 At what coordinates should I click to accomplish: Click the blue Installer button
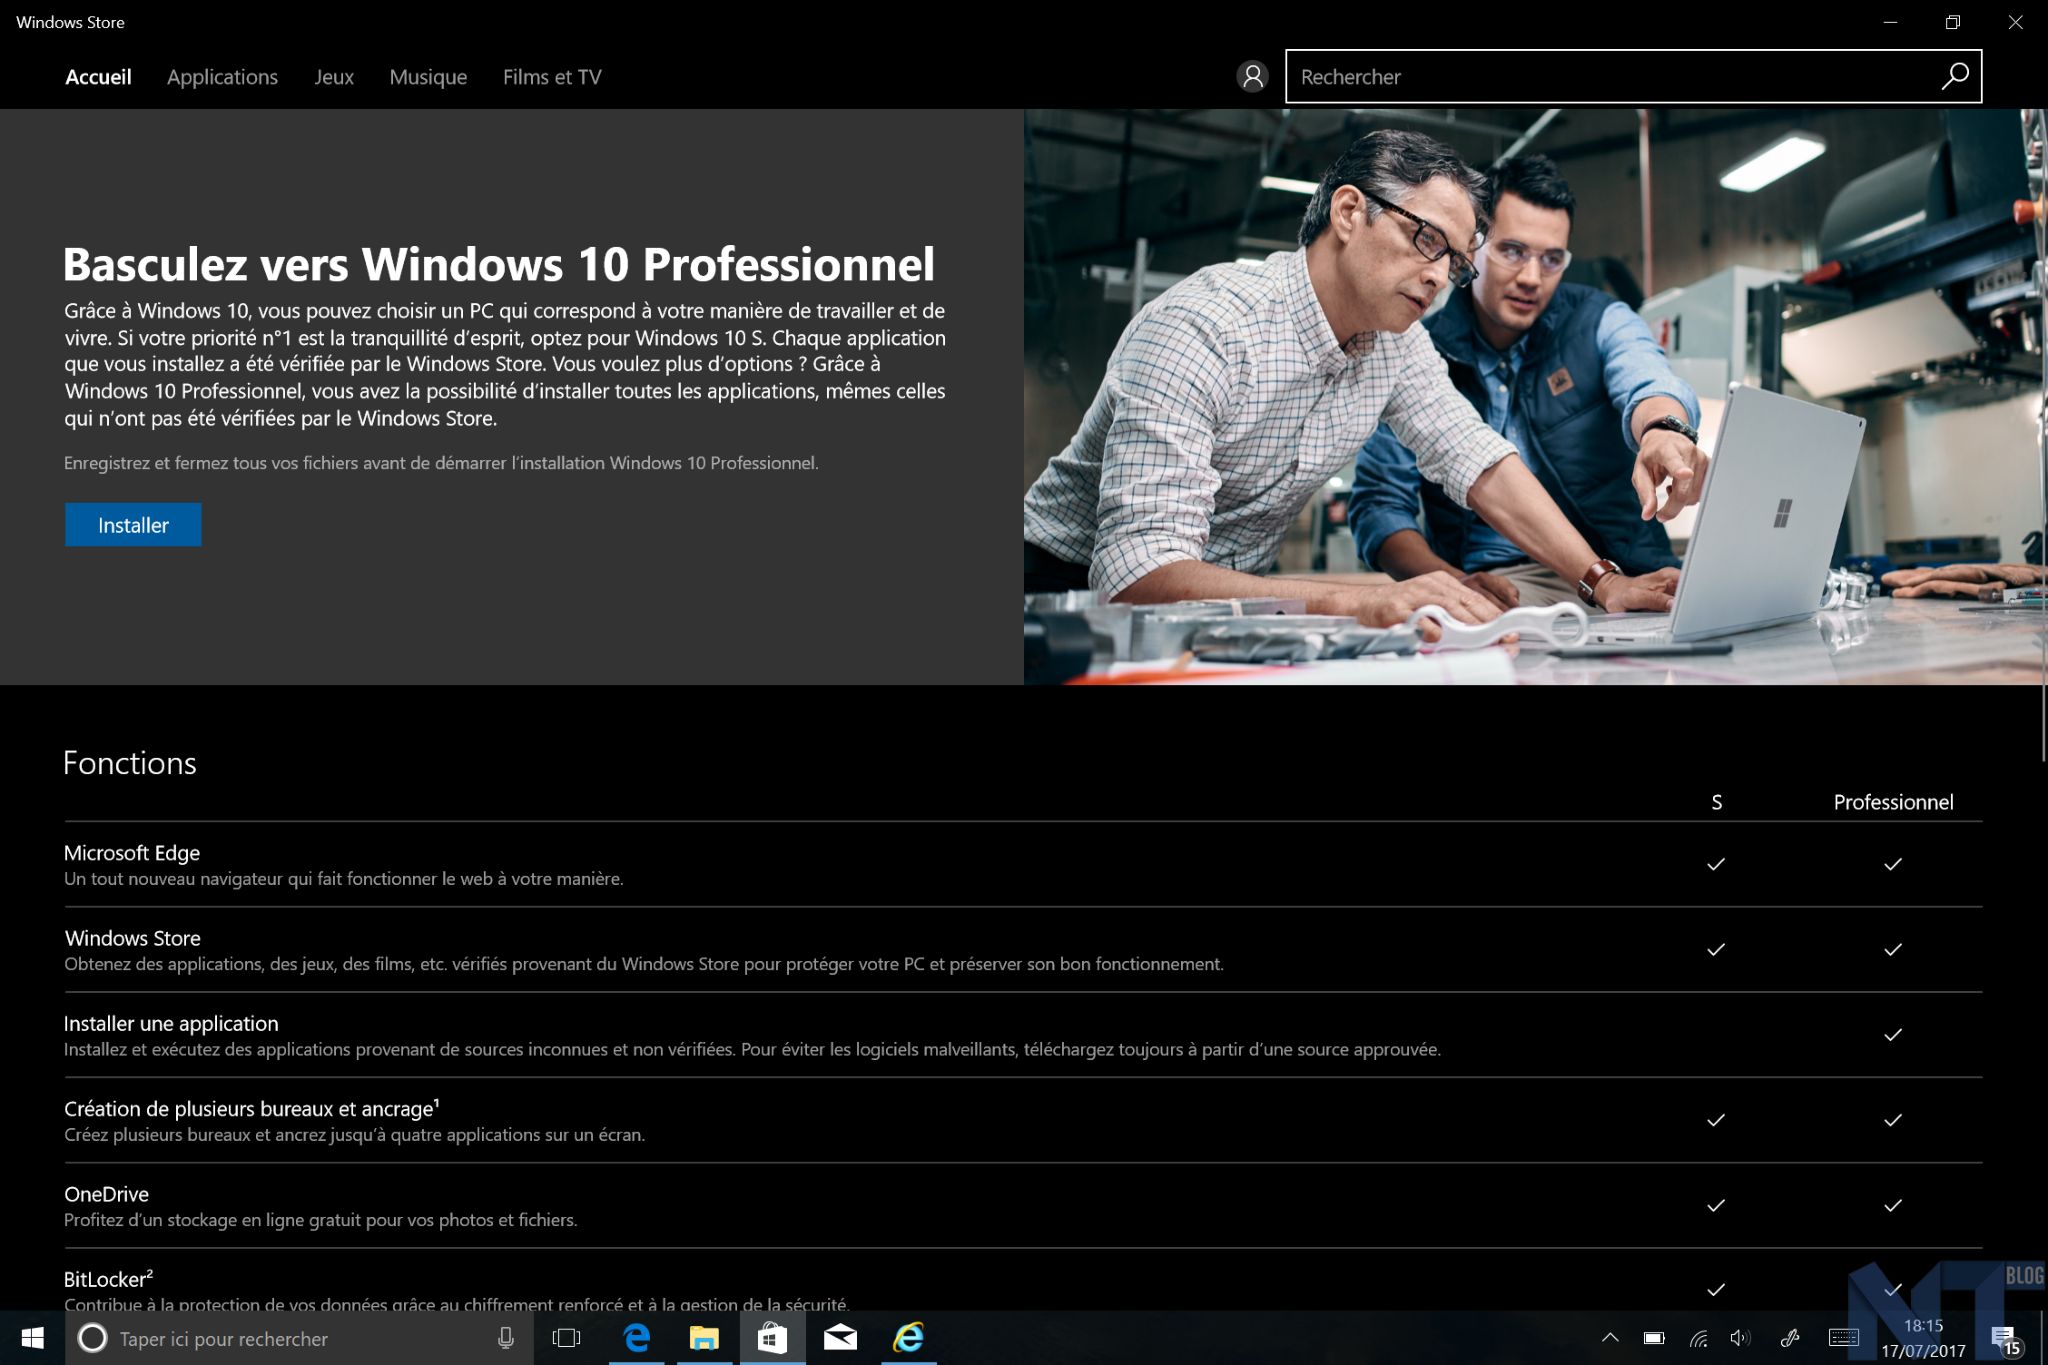pos(133,525)
